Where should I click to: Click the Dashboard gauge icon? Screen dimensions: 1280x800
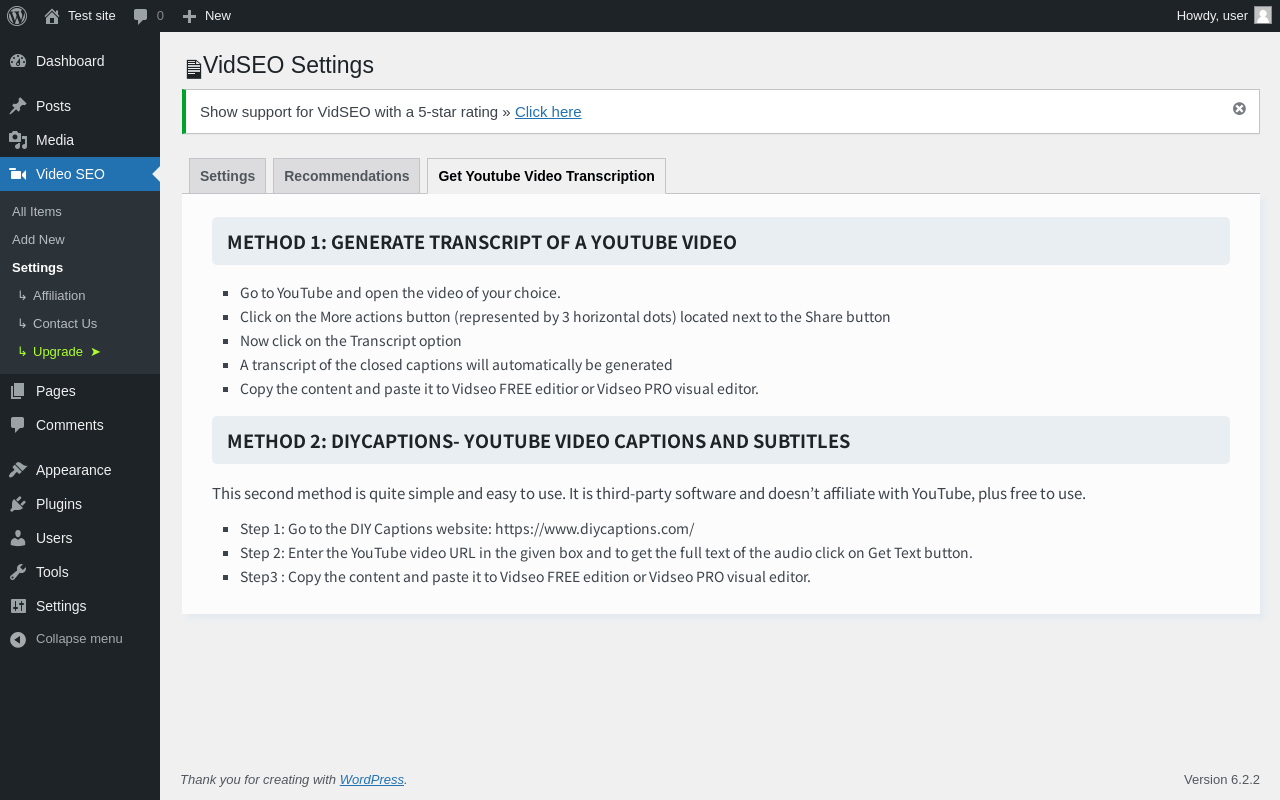coord(18,61)
